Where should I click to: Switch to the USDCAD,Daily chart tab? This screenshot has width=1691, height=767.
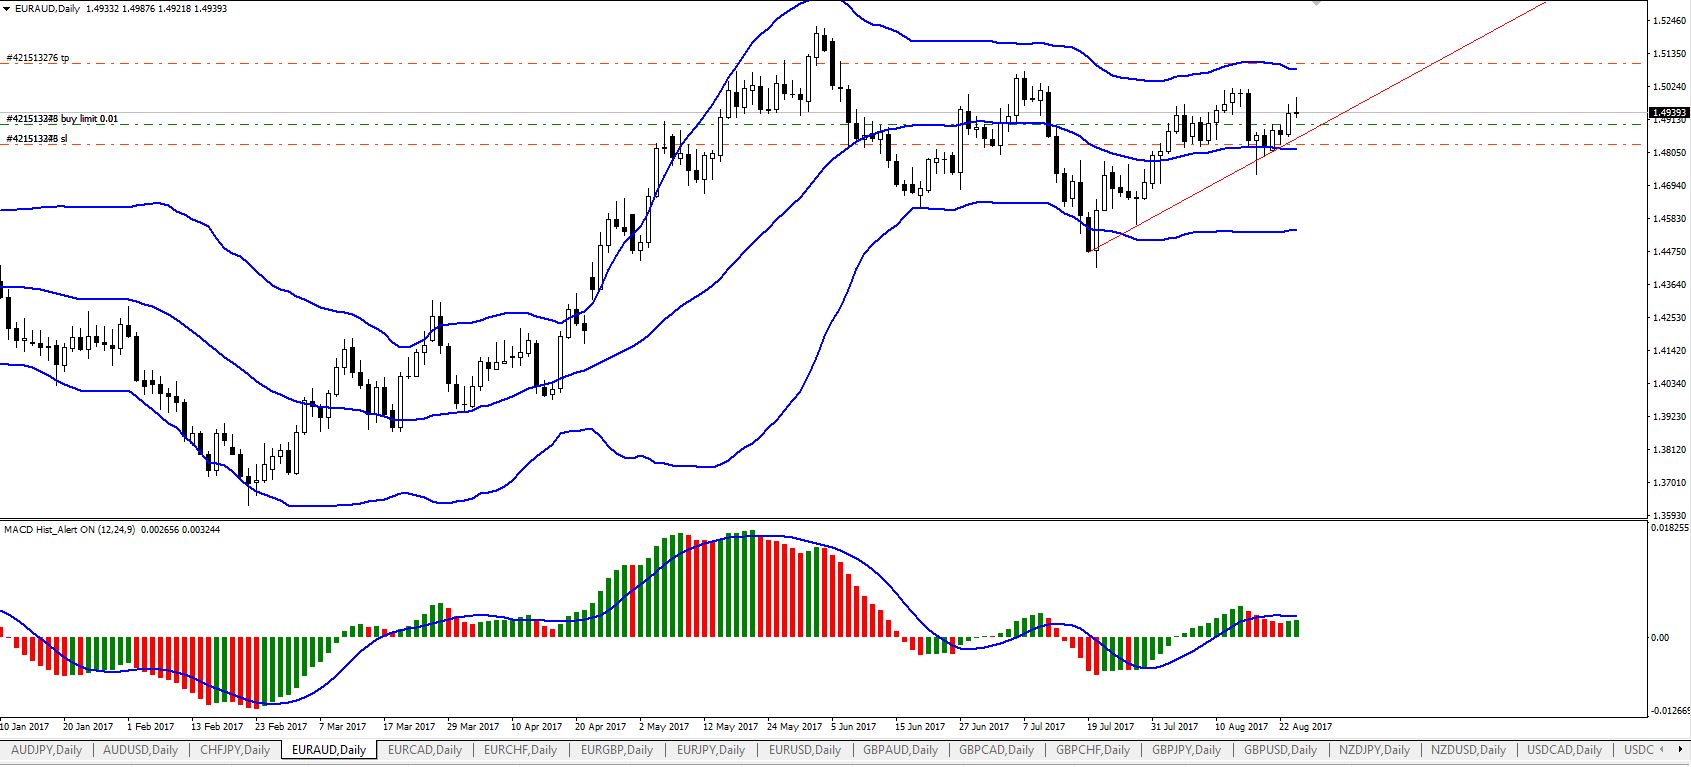tap(1564, 750)
